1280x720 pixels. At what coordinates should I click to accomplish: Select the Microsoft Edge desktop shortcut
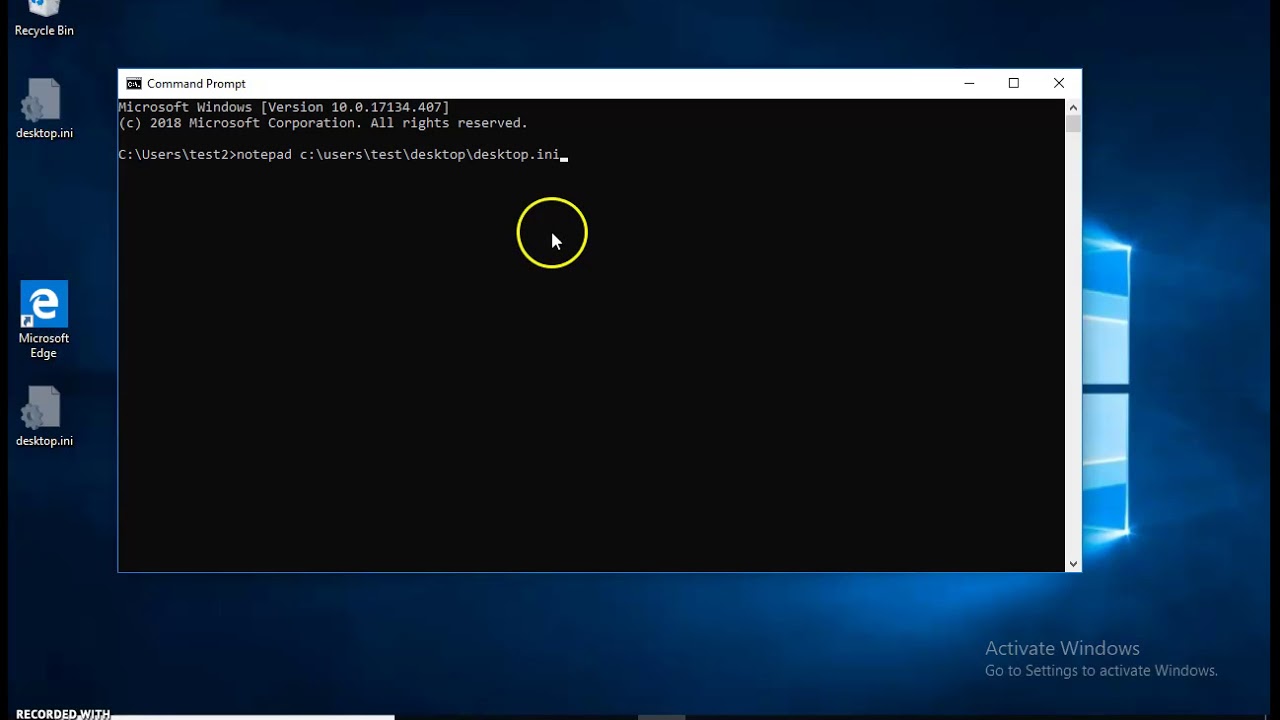(44, 320)
